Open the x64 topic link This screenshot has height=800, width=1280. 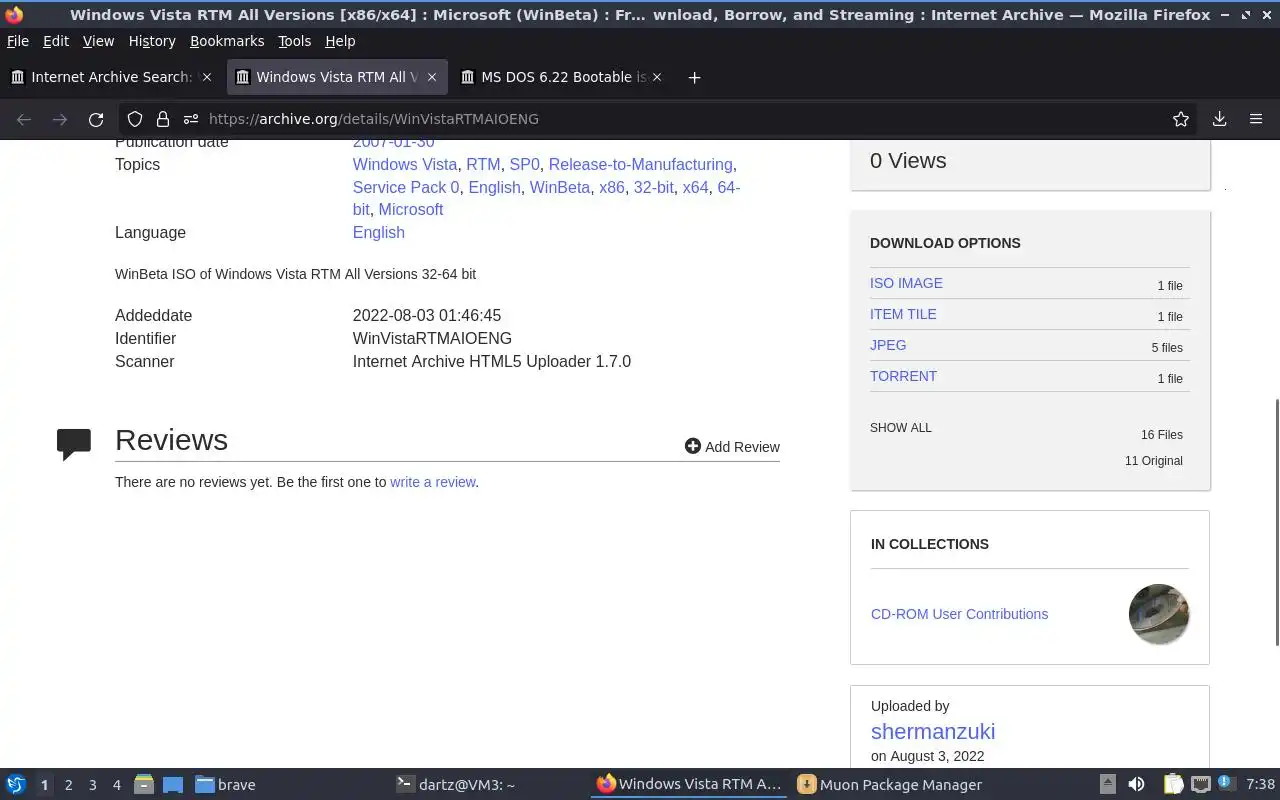(695, 187)
